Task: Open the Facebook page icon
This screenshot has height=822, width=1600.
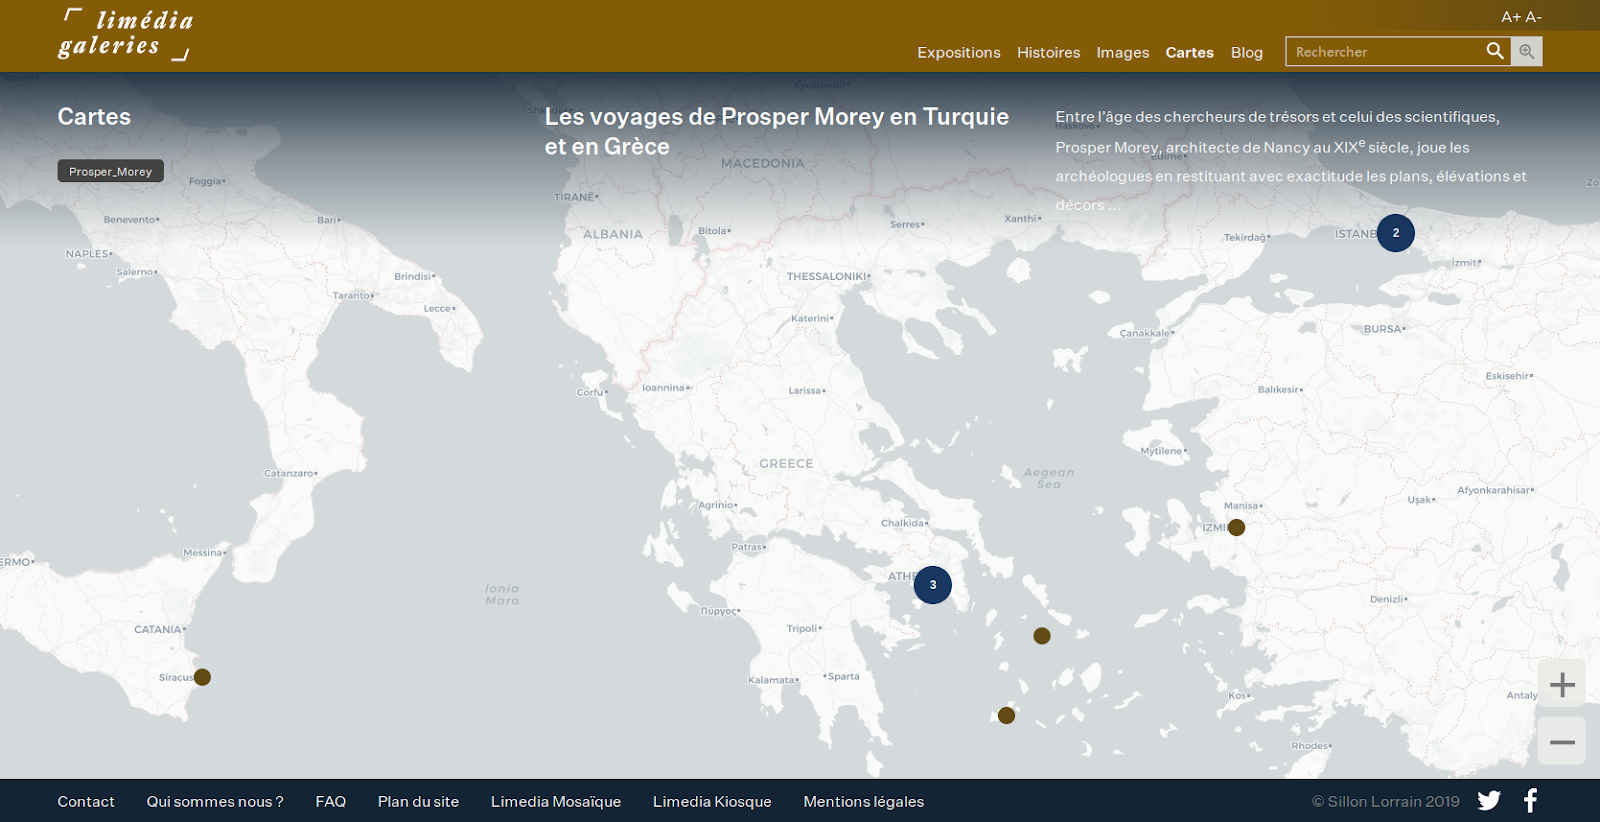Action: click(1530, 800)
